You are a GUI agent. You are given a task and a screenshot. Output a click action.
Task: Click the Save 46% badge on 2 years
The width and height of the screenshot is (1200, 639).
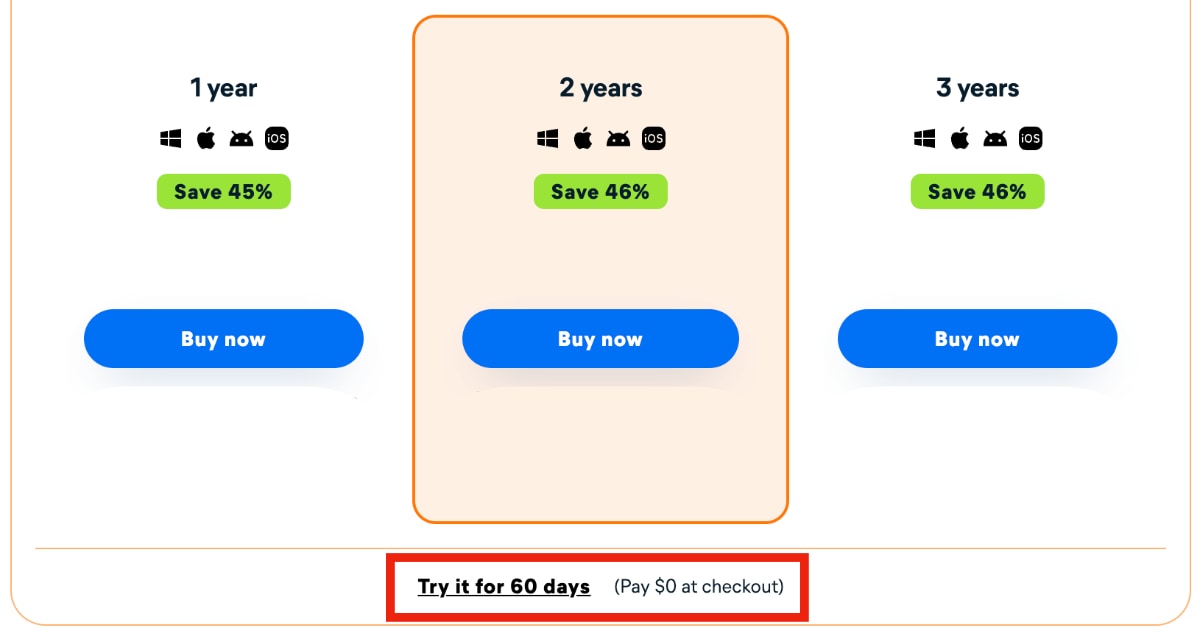(x=601, y=192)
